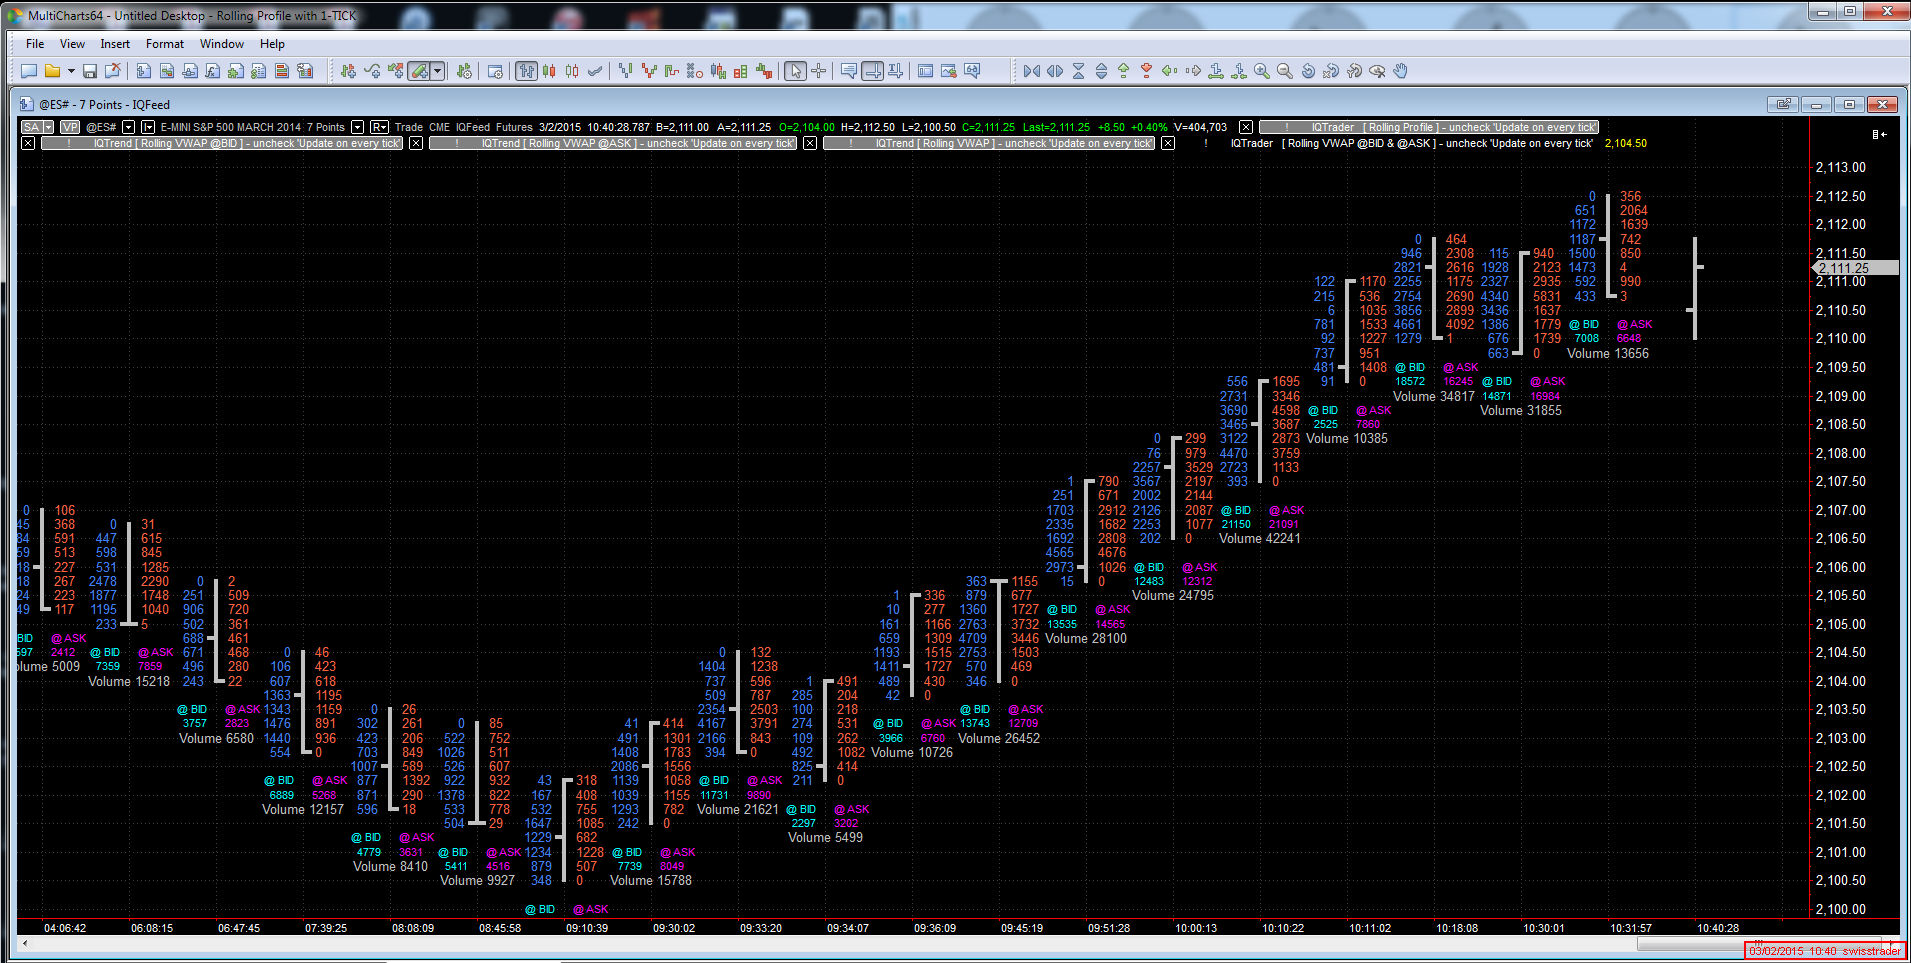Select the hand pan tool

coord(1401,71)
